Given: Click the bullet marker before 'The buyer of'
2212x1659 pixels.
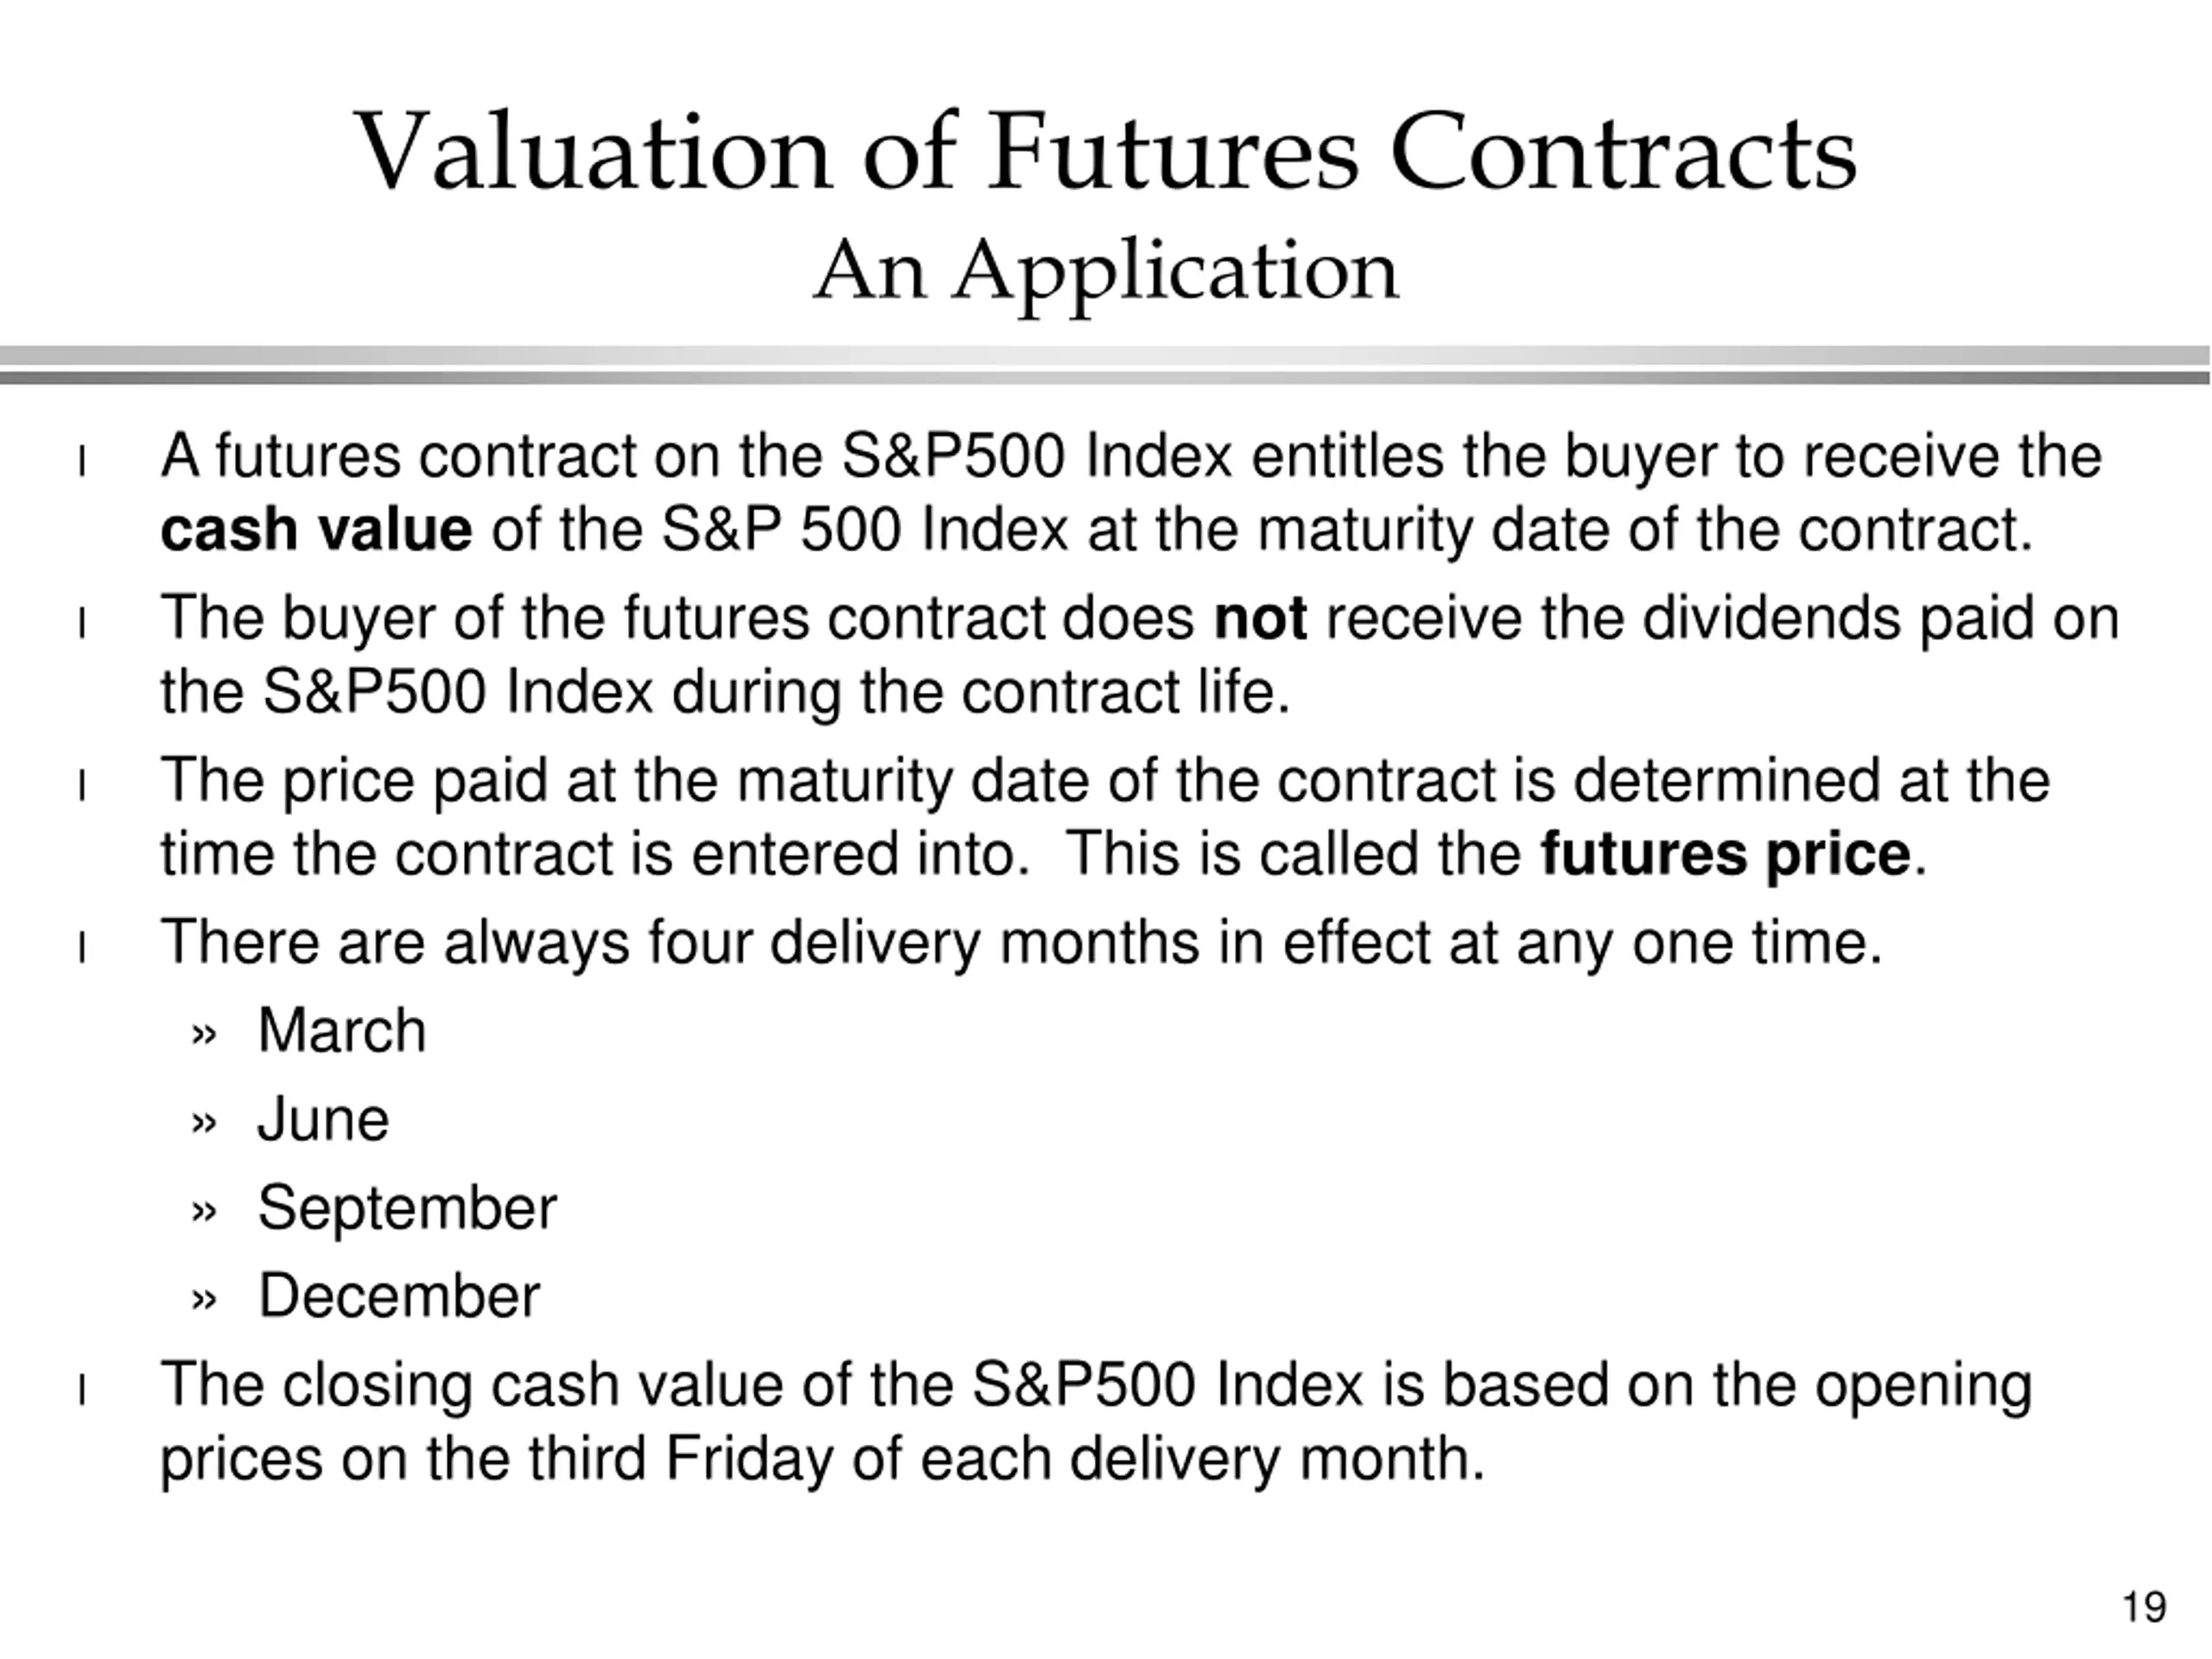Looking at the screenshot, I should click(x=82, y=624).
